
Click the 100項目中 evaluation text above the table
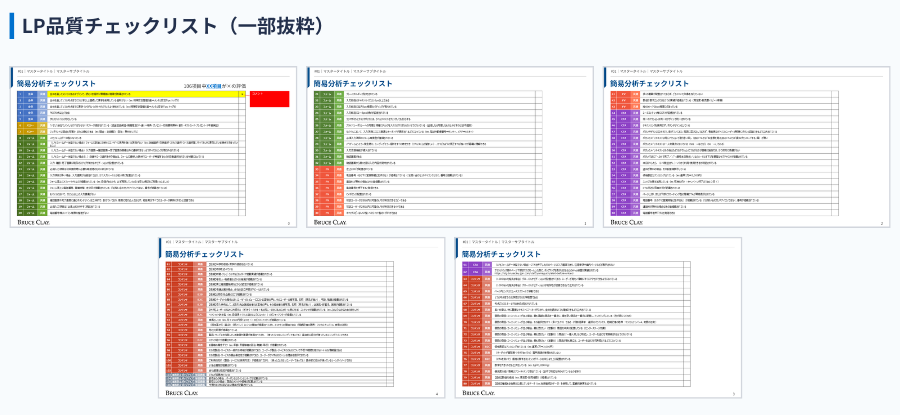tap(214, 84)
